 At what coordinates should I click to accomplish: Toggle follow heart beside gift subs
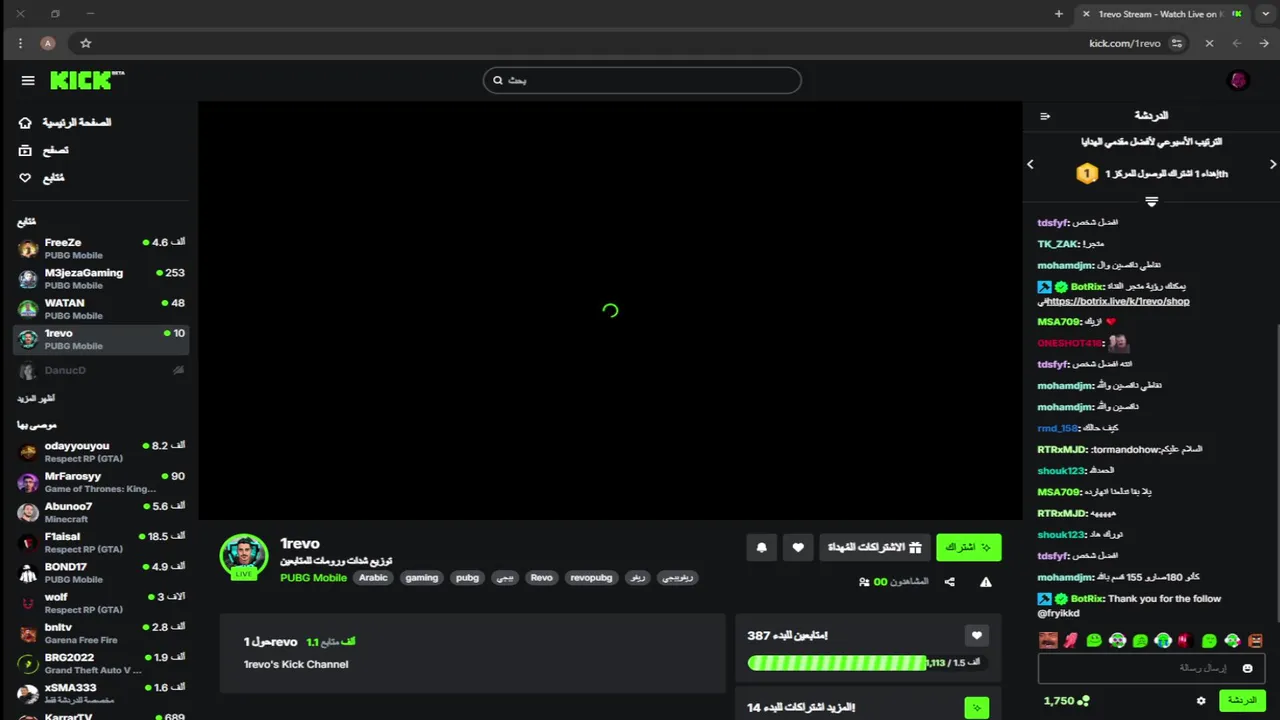798,547
